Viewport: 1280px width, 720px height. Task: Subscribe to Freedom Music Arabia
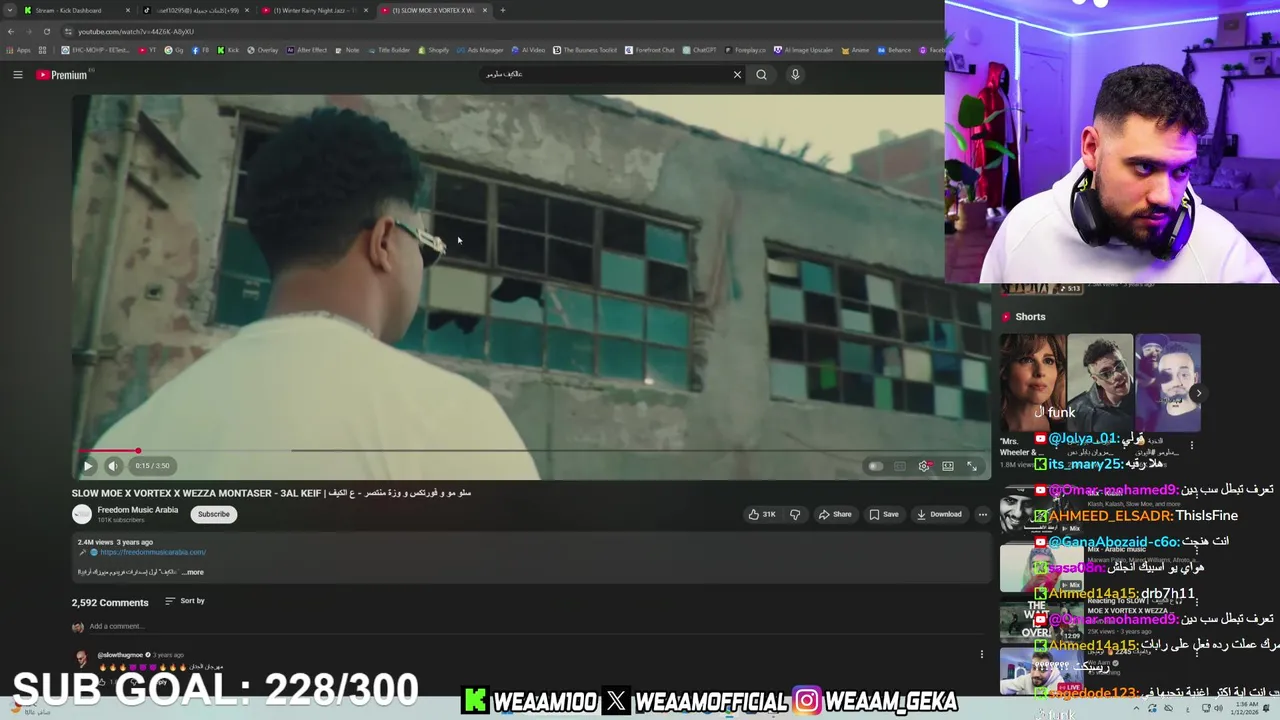pos(213,514)
